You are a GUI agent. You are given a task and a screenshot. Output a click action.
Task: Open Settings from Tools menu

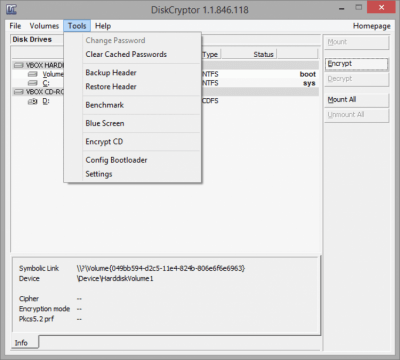click(x=99, y=174)
